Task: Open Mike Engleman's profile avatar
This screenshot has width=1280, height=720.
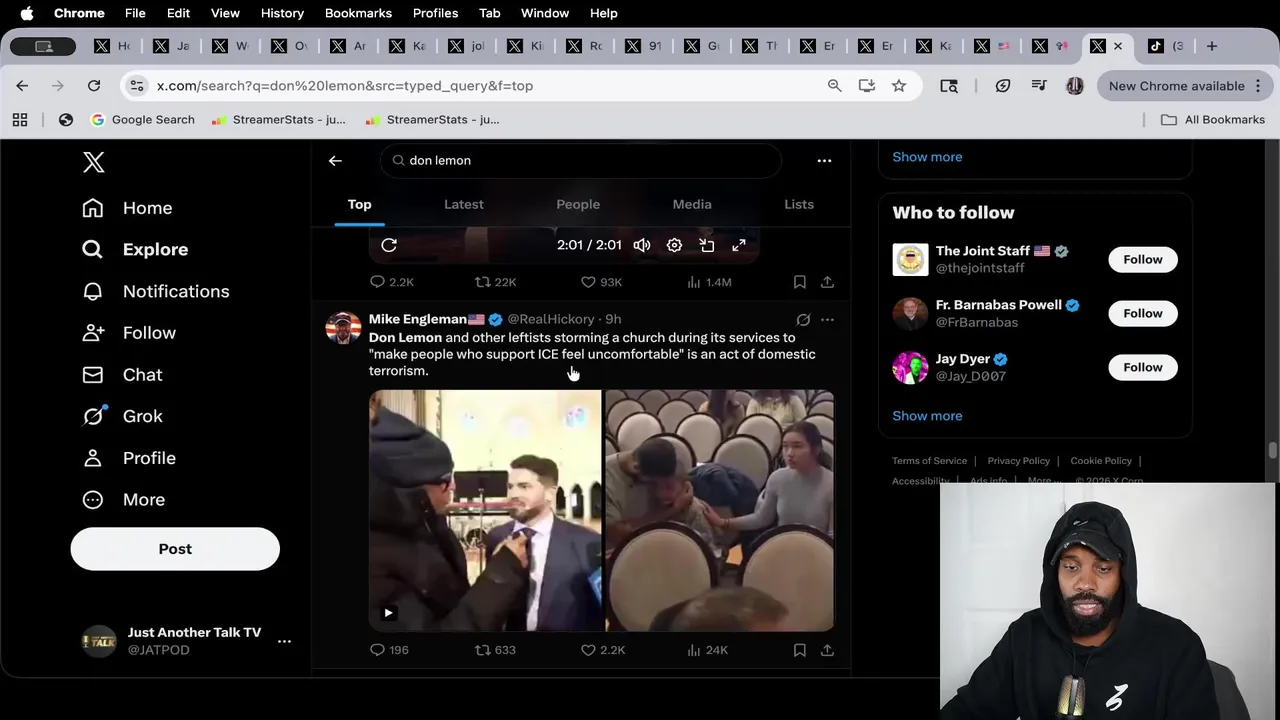Action: click(x=343, y=328)
